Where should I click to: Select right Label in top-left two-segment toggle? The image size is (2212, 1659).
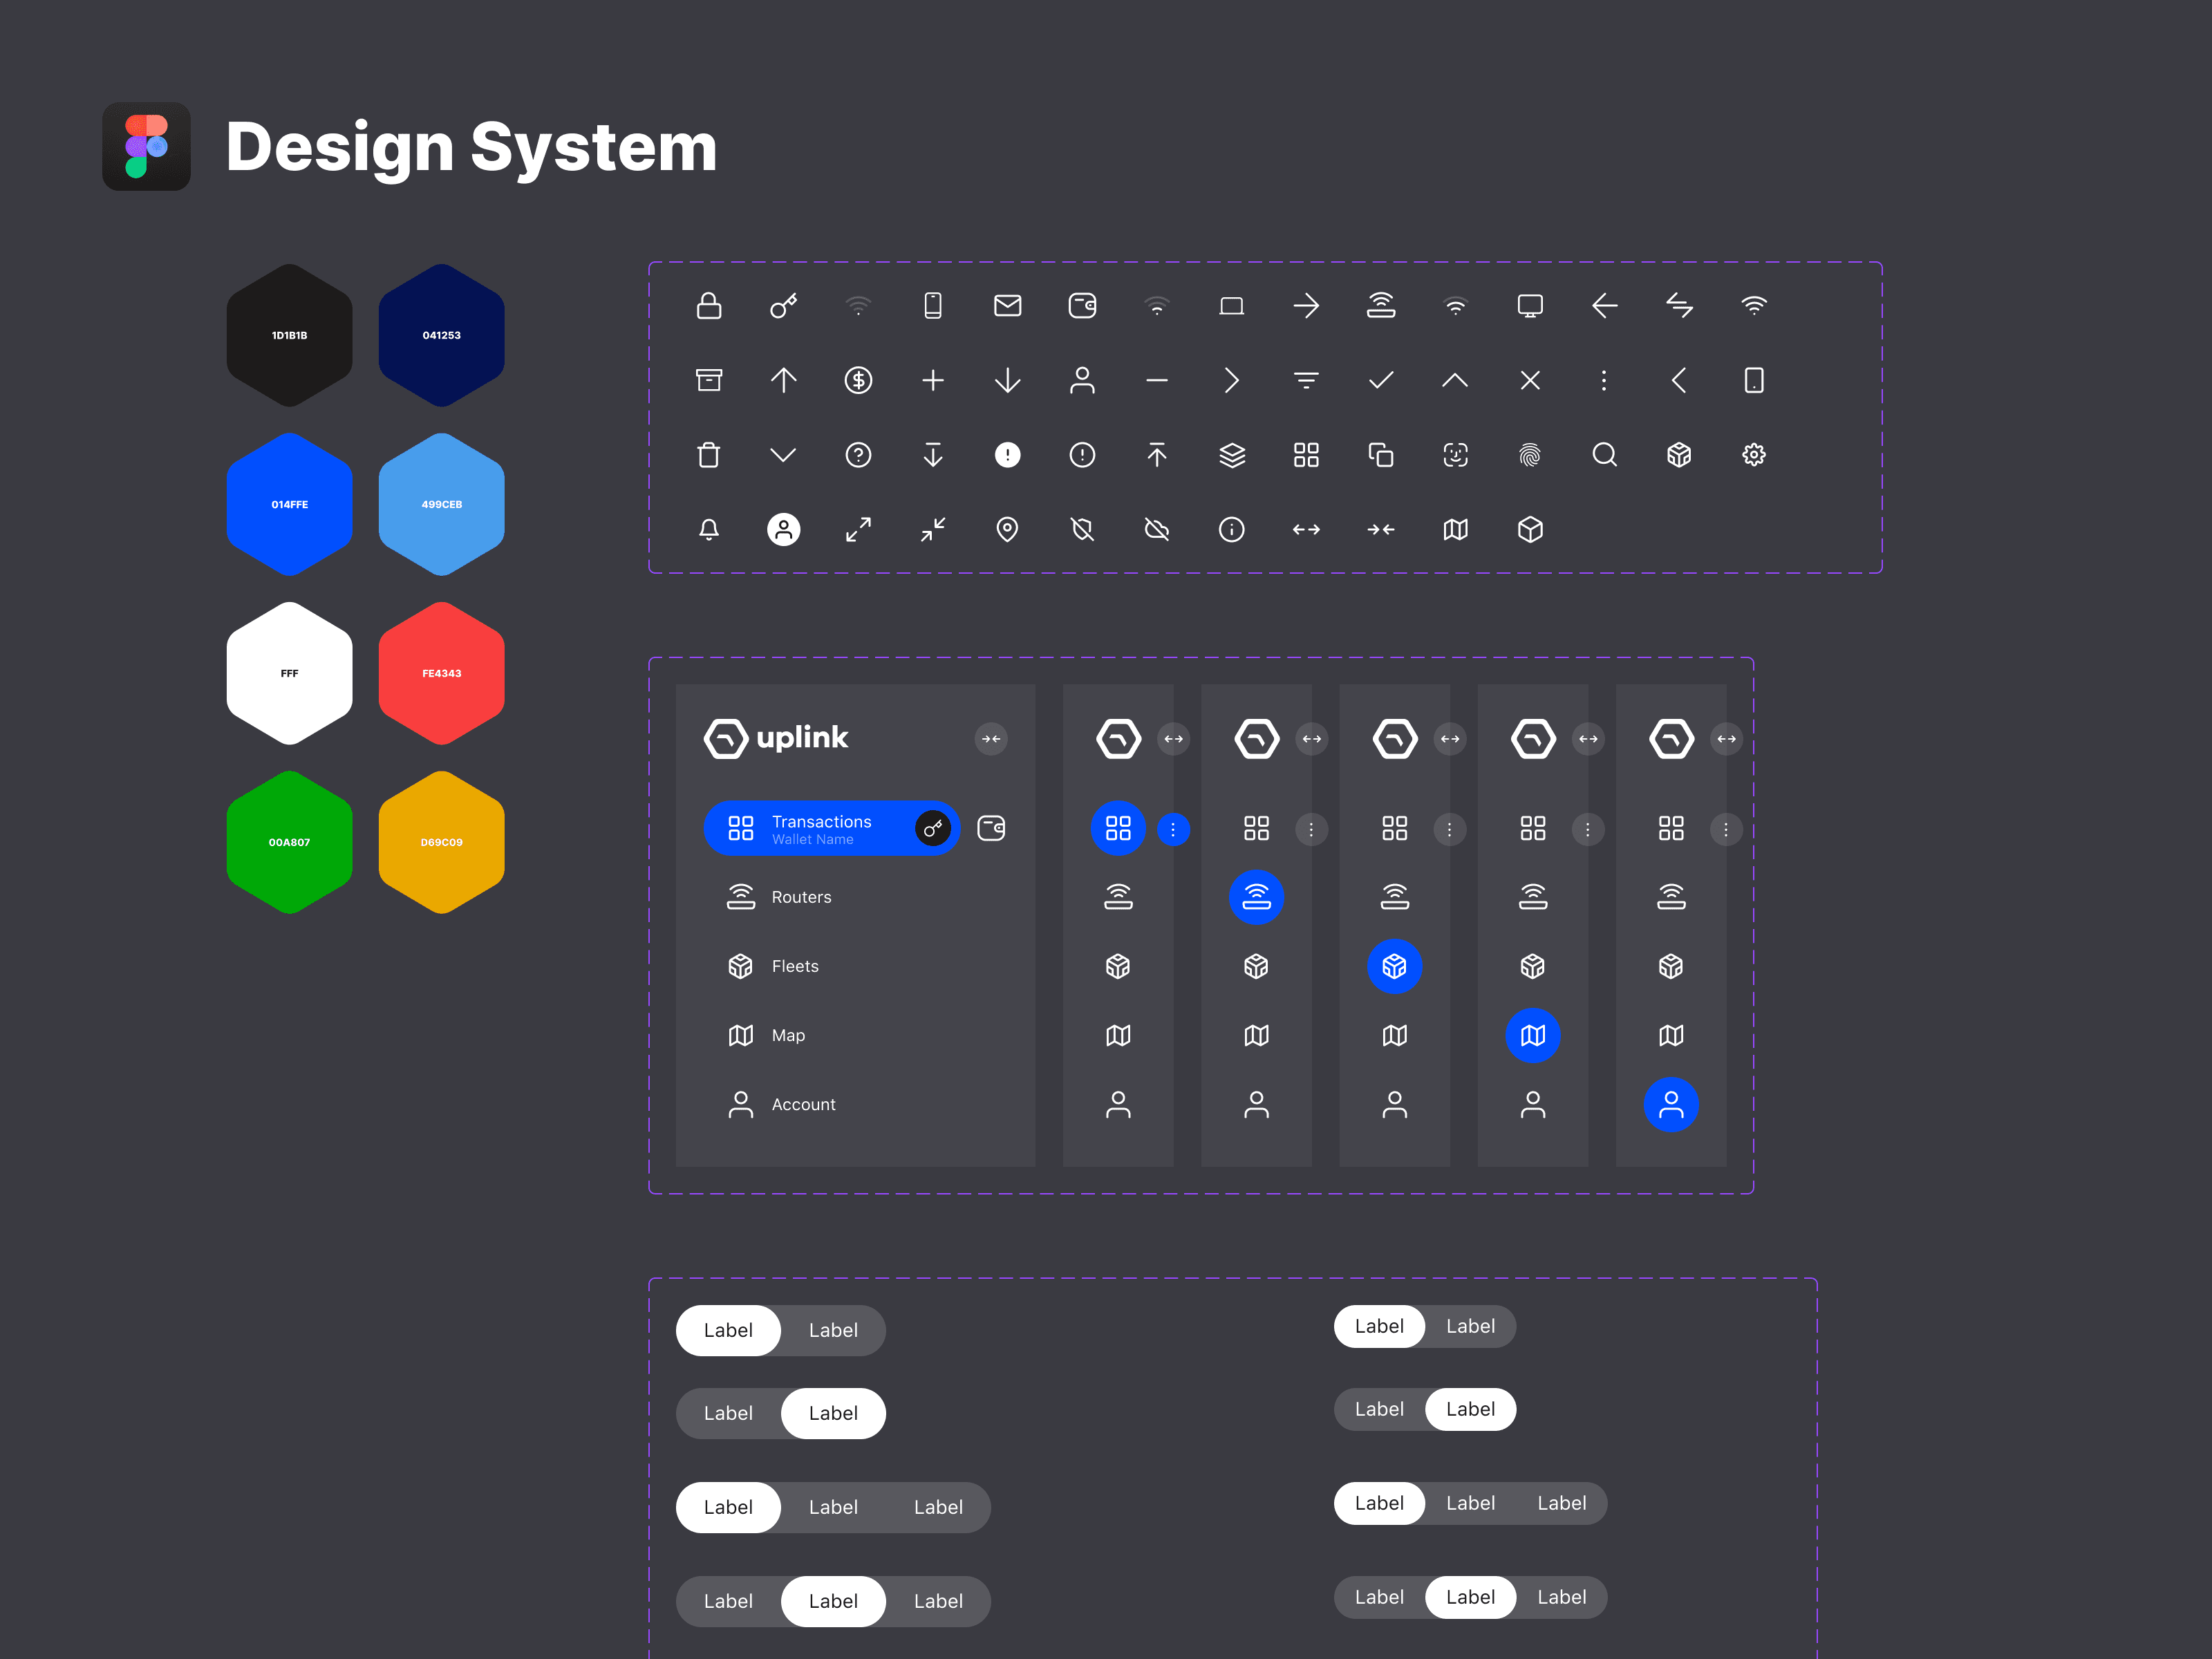832,1330
